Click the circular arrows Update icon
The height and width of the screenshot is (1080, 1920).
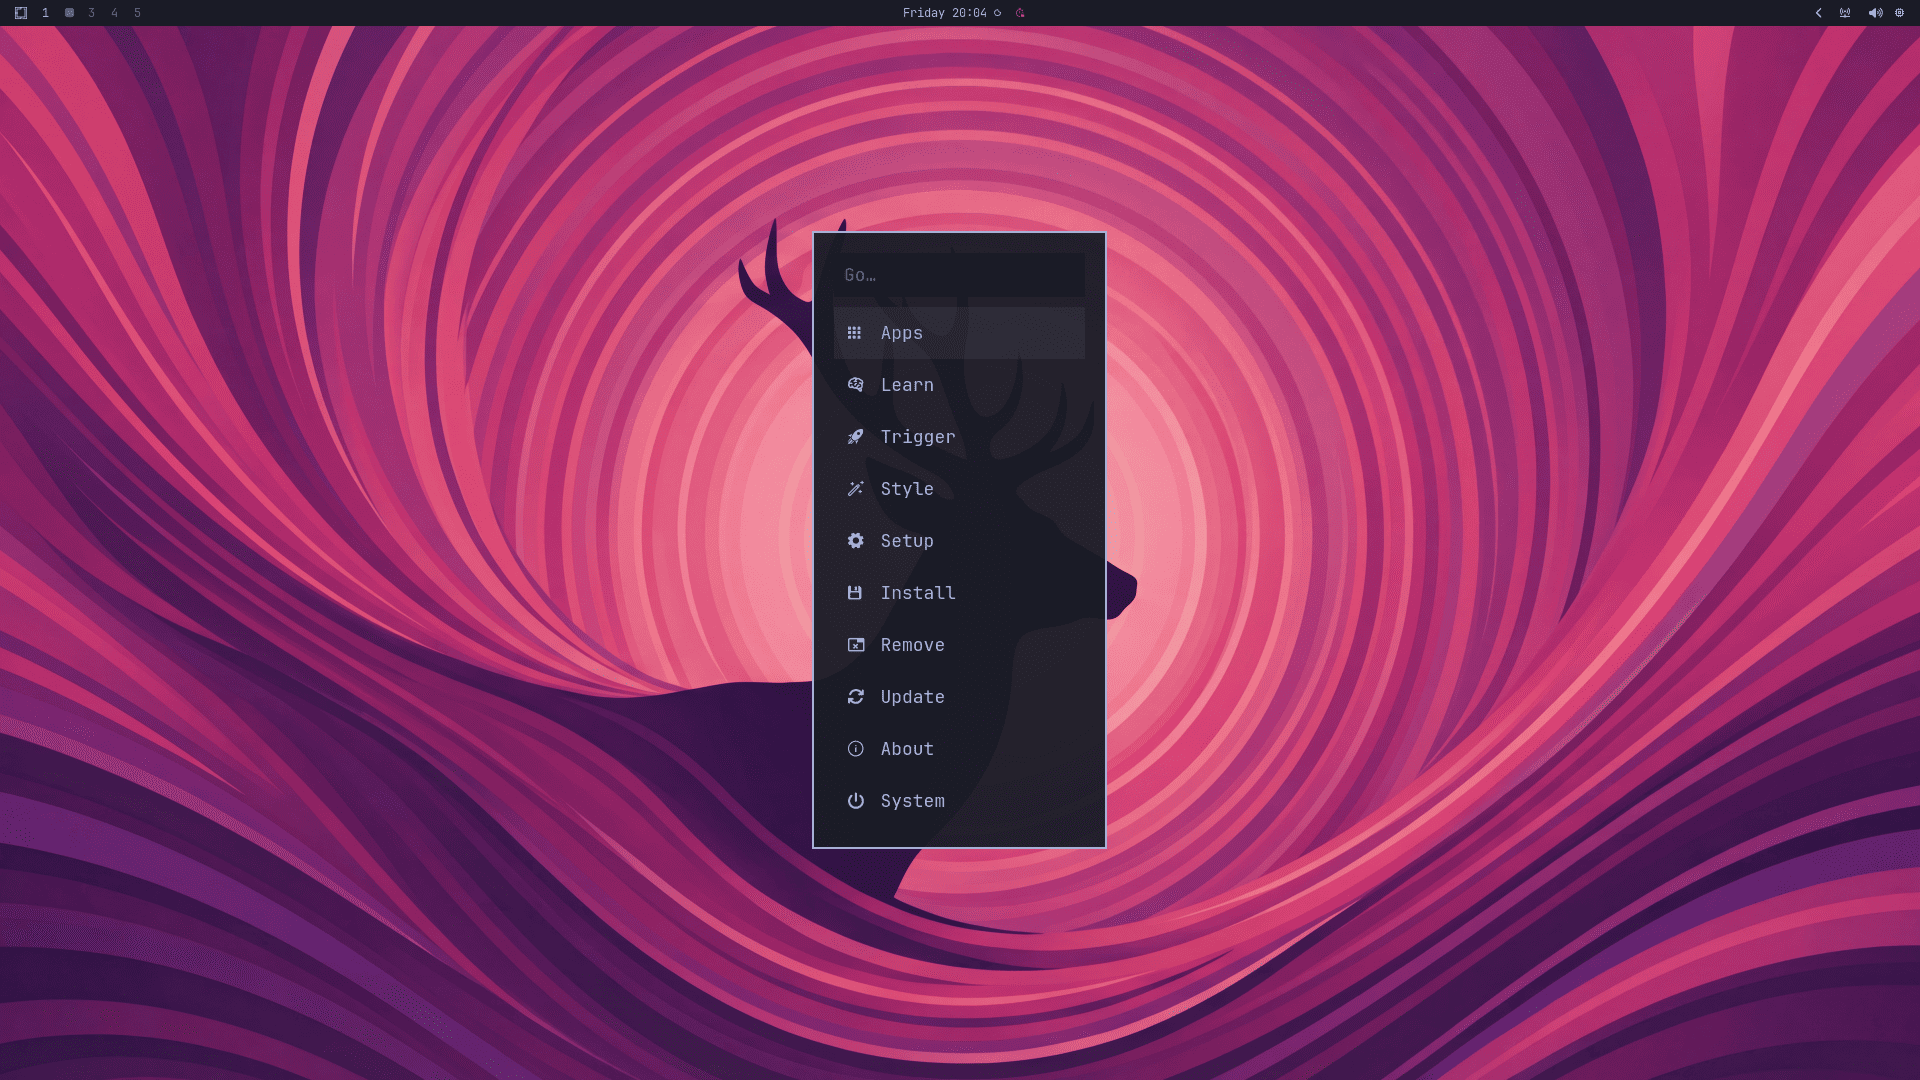tap(855, 697)
